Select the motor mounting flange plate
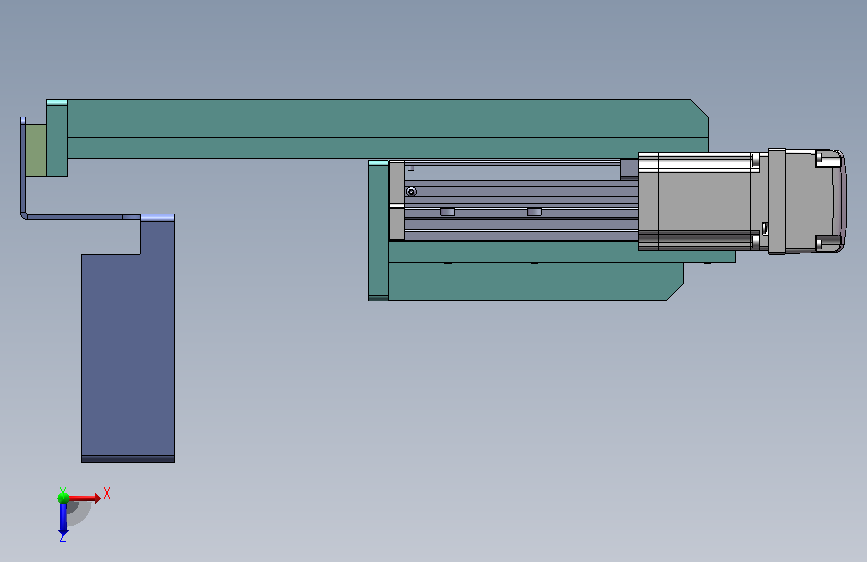This screenshot has width=867, height=562. click(x=777, y=201)
